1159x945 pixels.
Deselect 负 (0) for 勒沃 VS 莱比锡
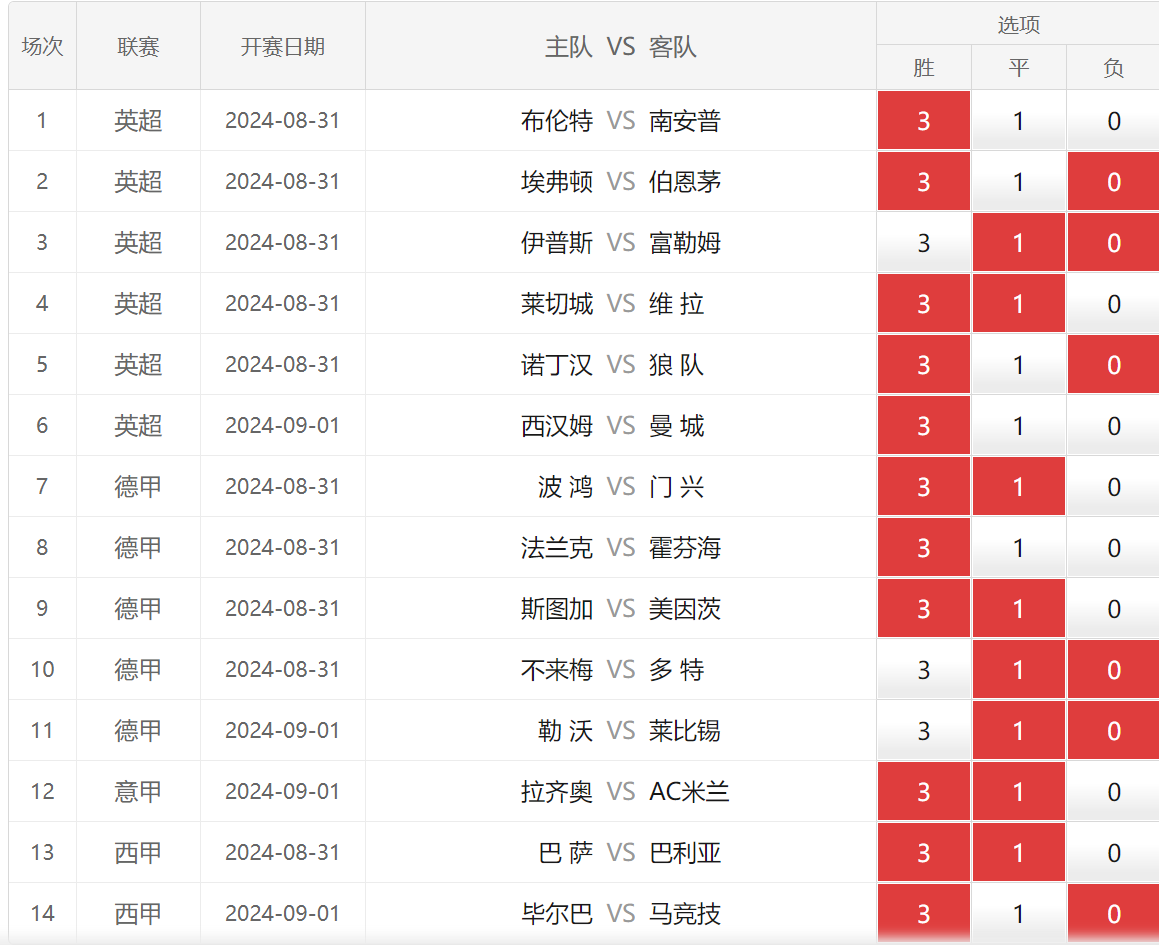pos(1114,731)
